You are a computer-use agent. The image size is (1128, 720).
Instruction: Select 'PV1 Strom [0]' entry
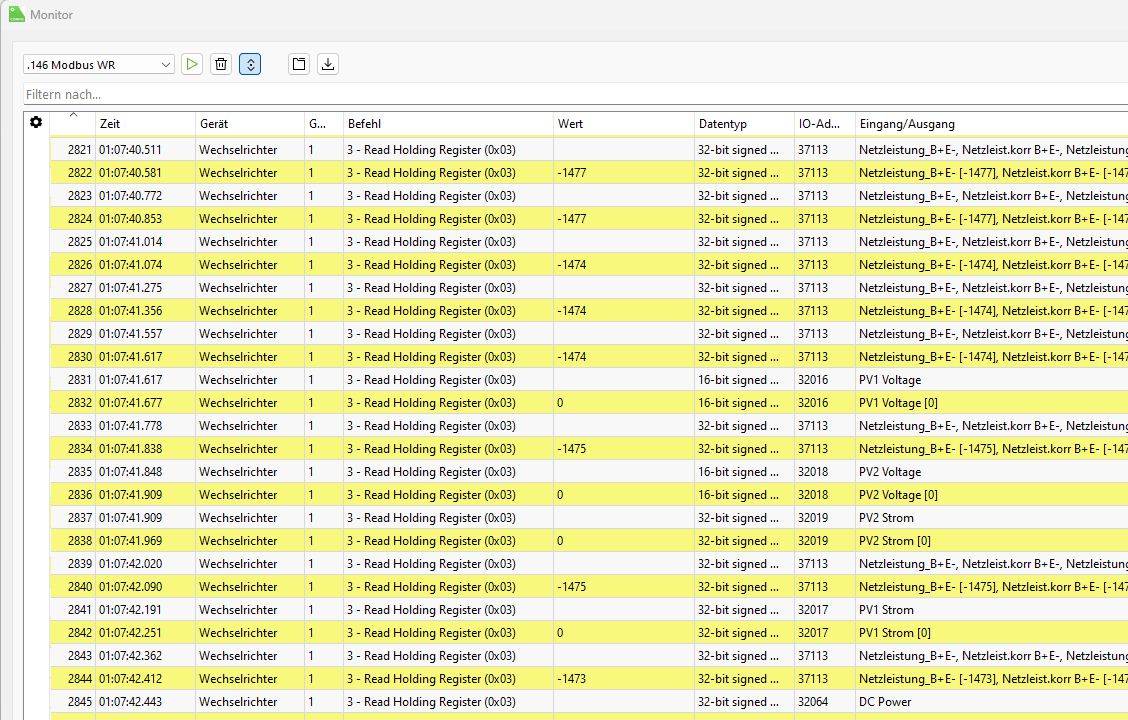895,633
